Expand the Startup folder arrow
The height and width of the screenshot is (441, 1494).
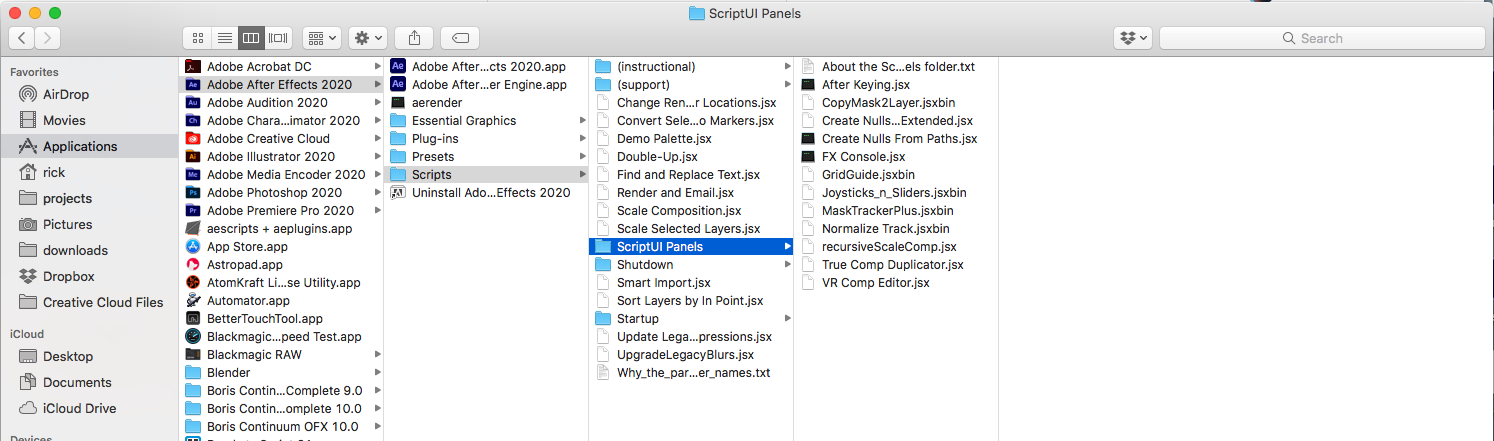coord(788,319)
